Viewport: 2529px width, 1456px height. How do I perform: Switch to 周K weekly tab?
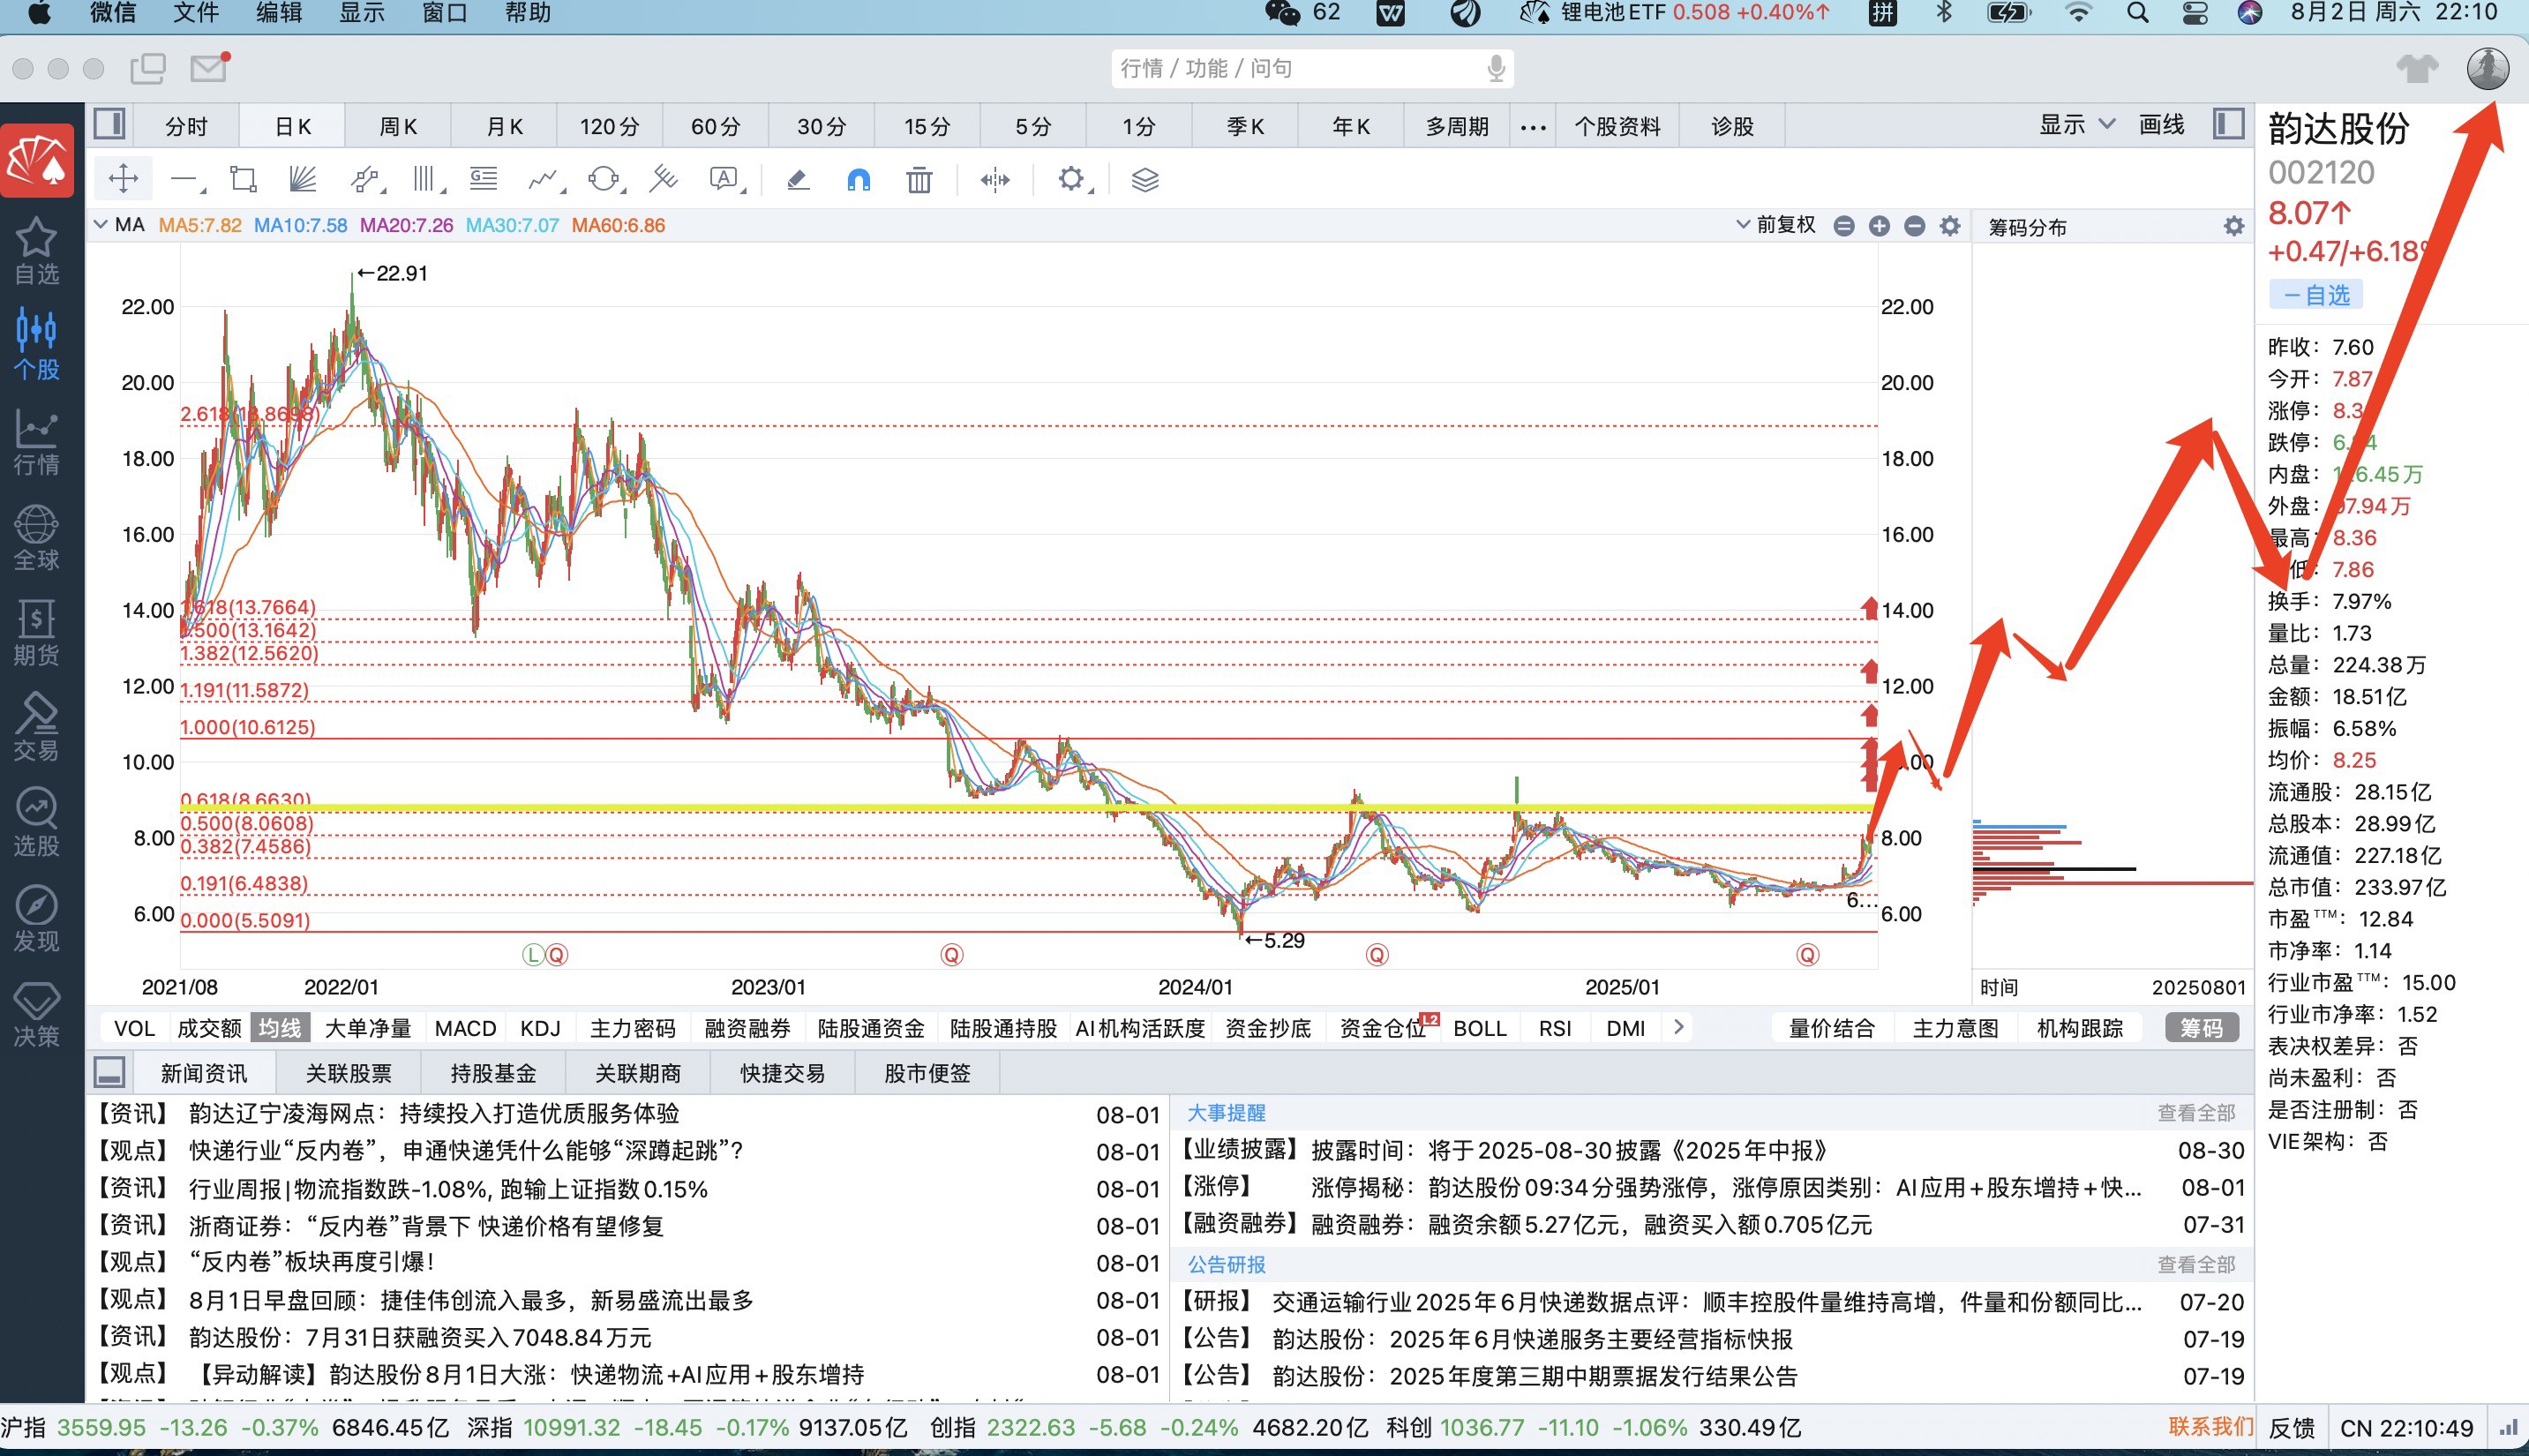[x=398, y=127]
